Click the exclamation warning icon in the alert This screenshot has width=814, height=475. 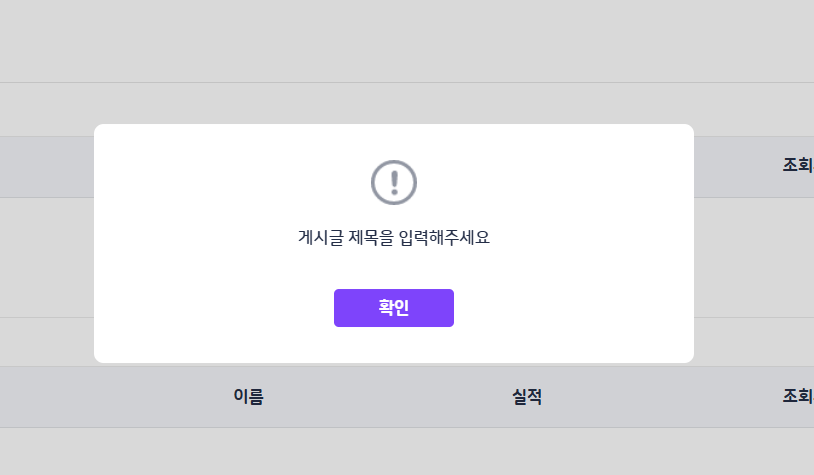393,182
